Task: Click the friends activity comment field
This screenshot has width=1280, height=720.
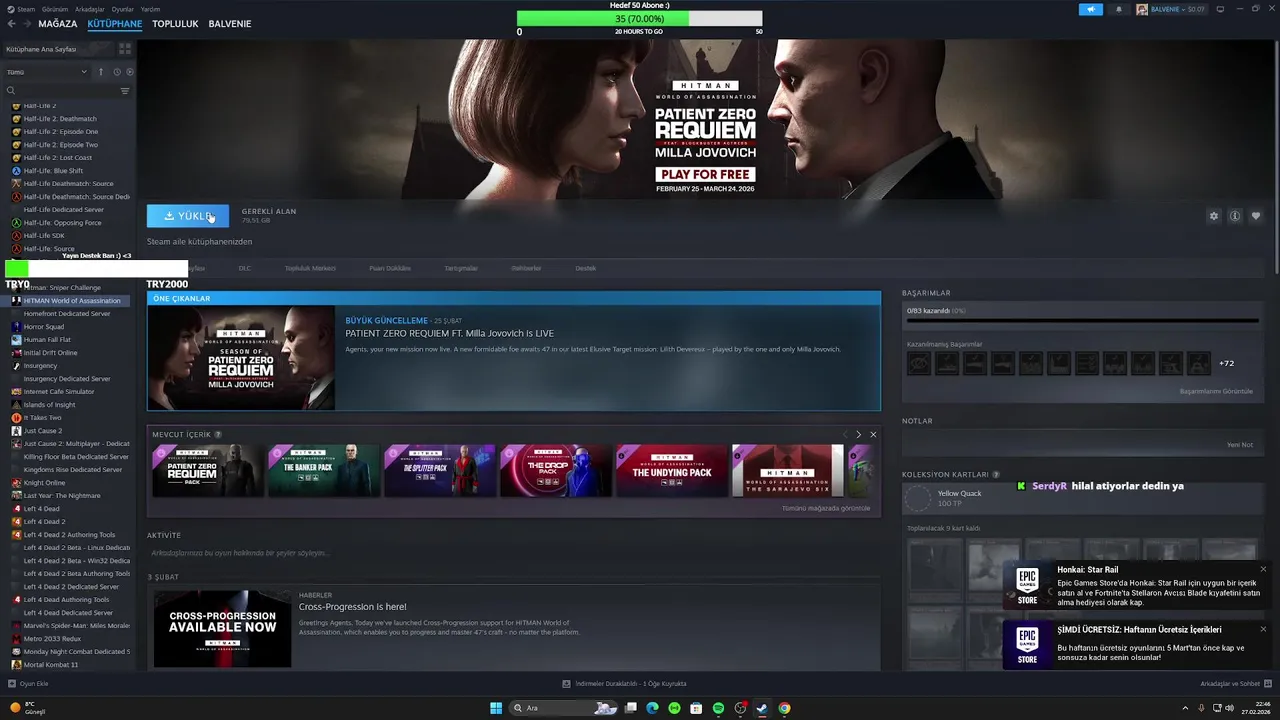Action: point(513,553)
